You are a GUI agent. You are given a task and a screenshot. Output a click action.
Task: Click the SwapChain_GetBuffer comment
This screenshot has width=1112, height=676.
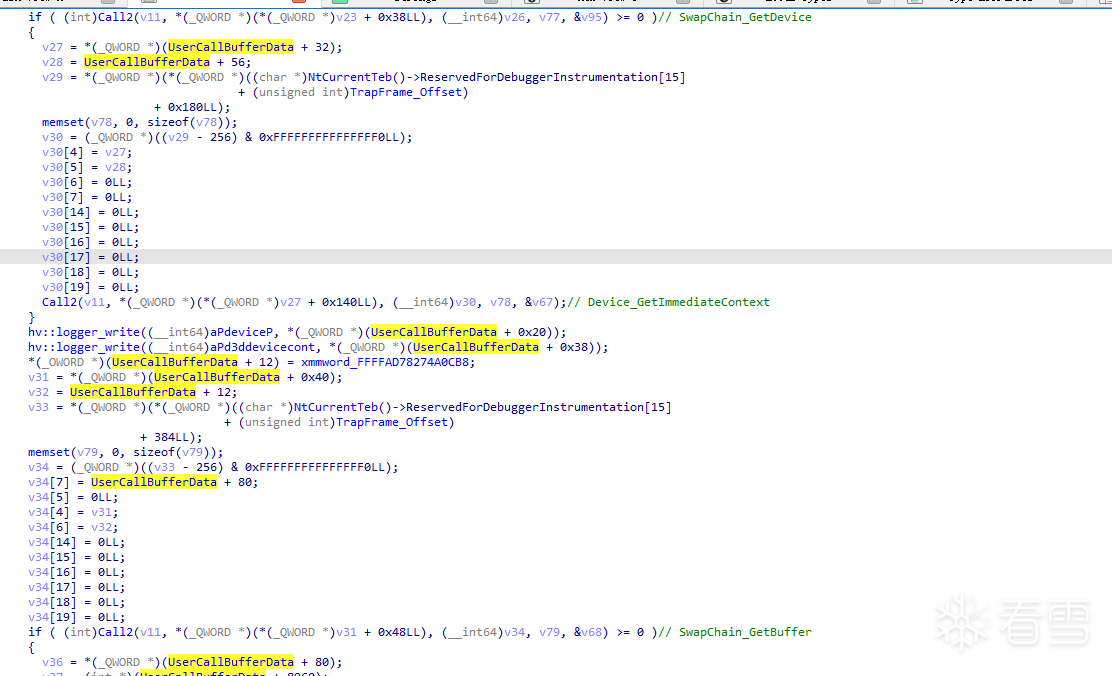click(x=745, y=632)
